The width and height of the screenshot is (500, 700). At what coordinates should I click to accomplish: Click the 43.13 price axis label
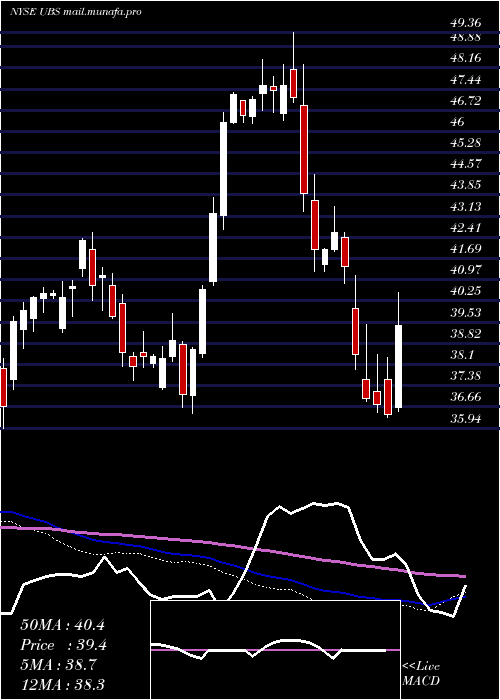click(466, 207)
